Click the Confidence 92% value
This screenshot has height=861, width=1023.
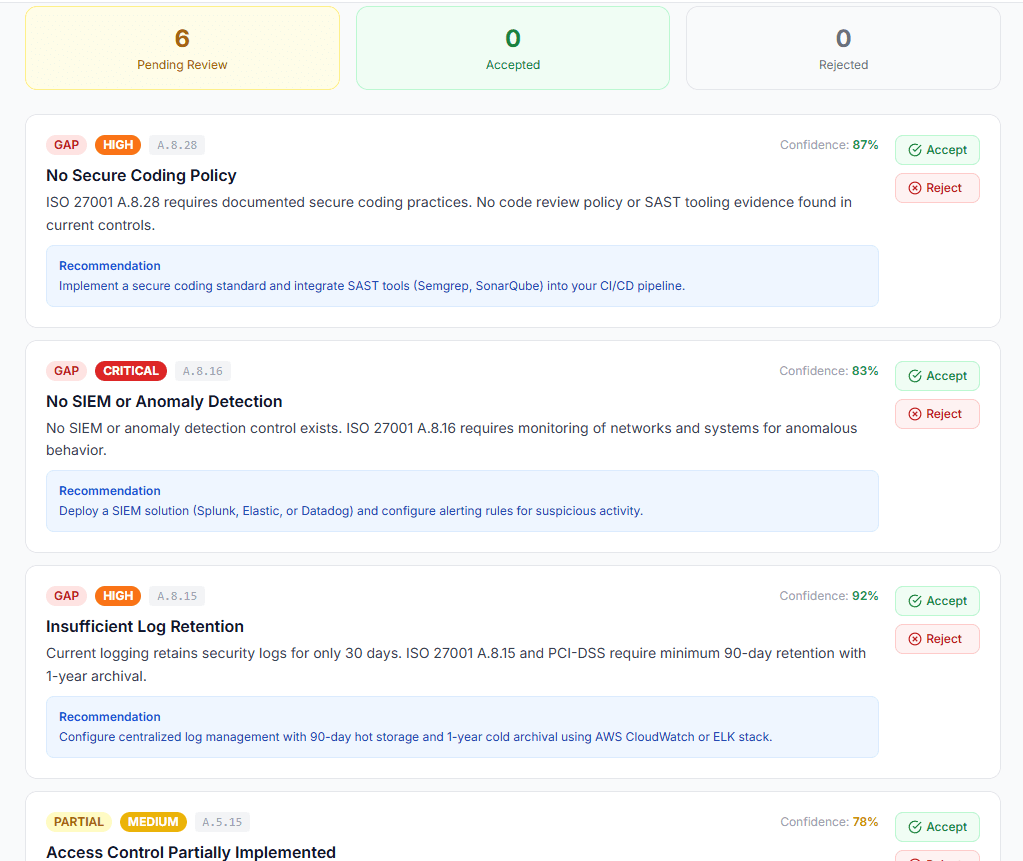click(x=865, y=596)
